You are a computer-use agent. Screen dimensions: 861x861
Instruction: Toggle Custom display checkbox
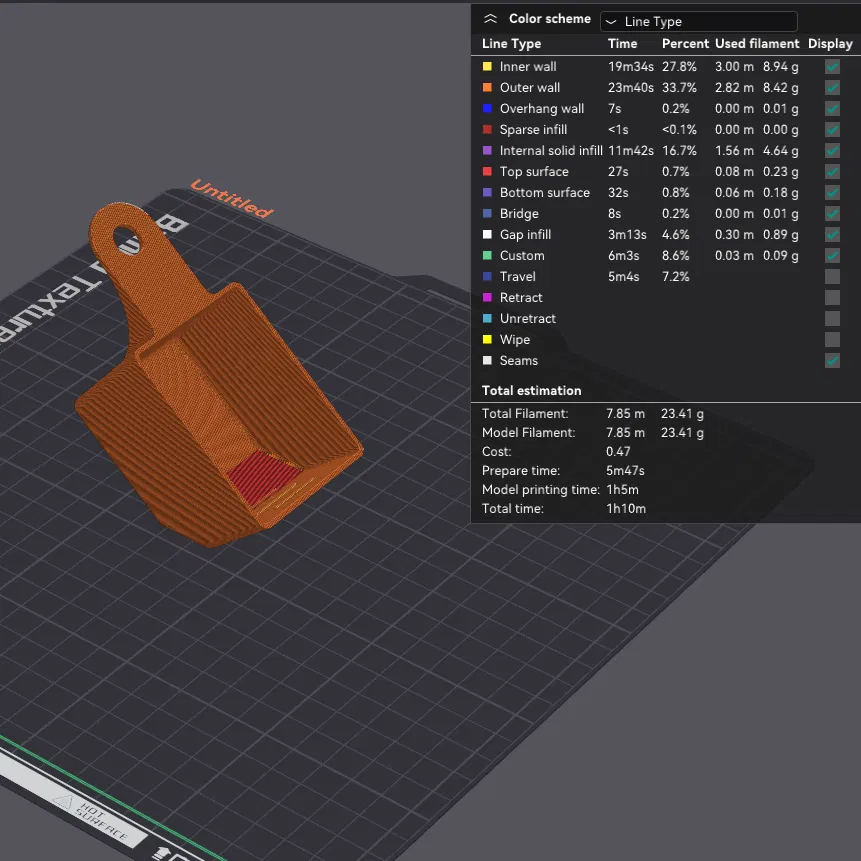(832, 255)
